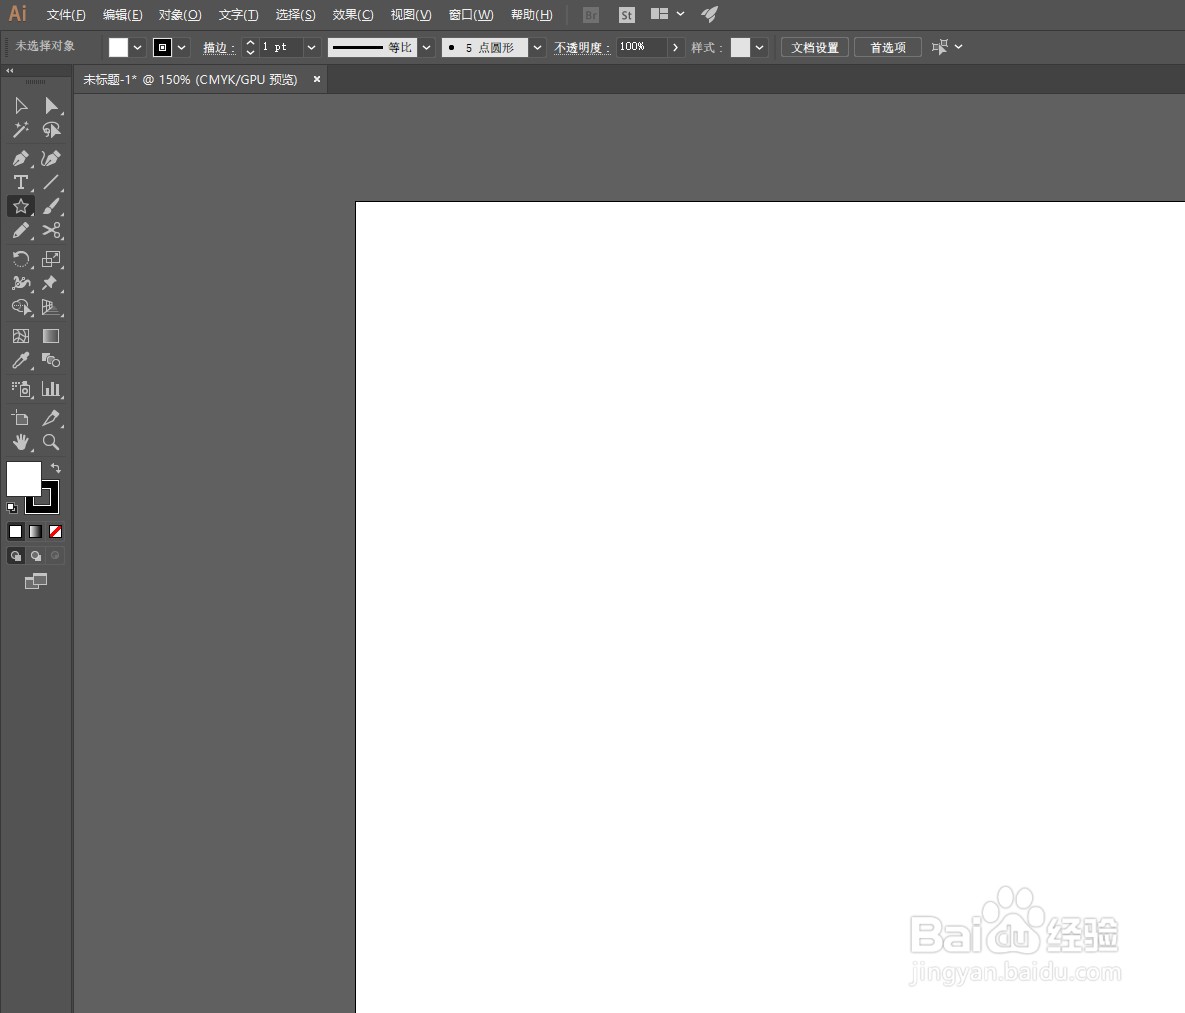Viewport: 1185px width, 1013px height.
Task: Select the Scissors tool
Action: (x=51, y=231)
